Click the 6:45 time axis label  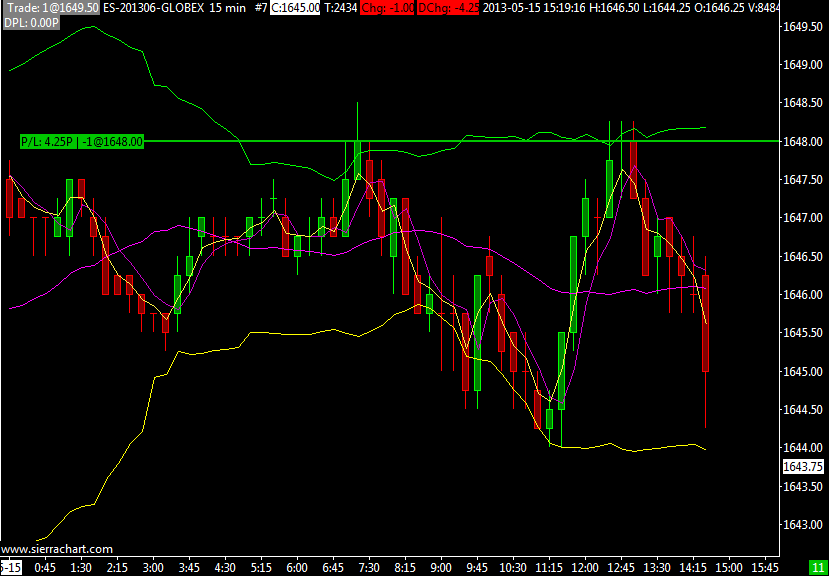(x=333, y=566)
